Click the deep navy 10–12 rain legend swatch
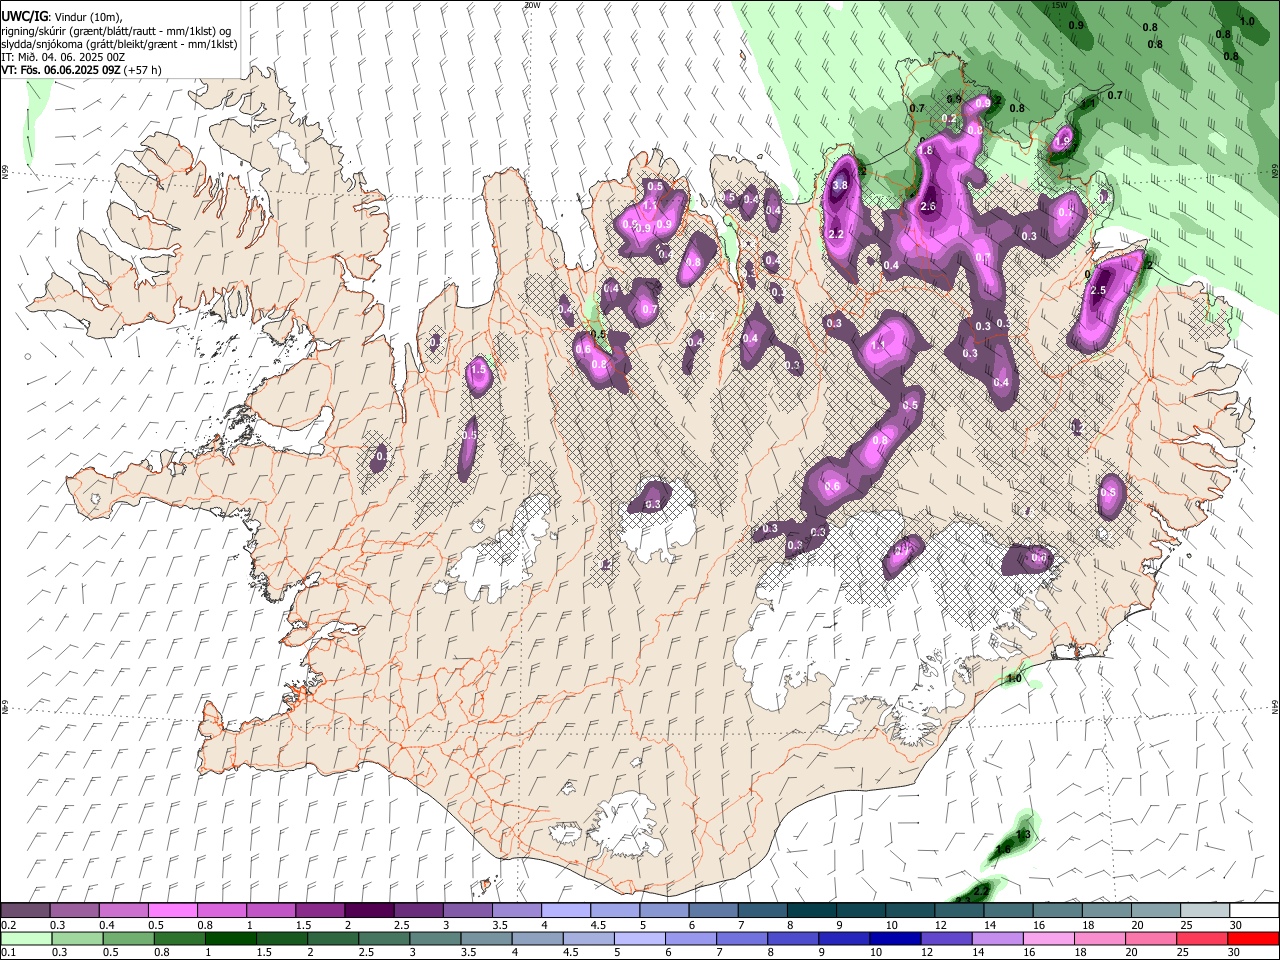The image size is (1280, 960). [895, 938]
